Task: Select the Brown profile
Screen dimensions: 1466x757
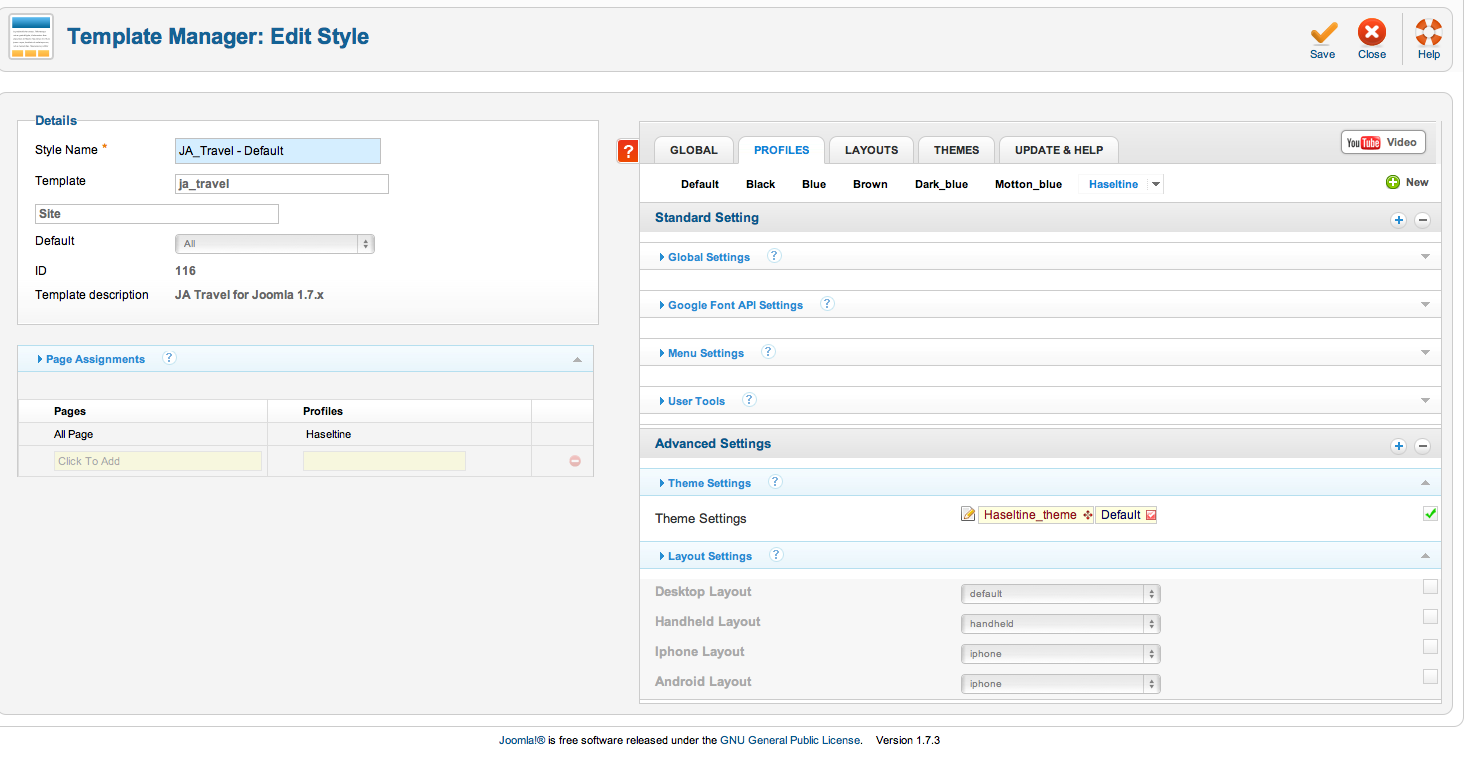Action: (x=870, y=184)
